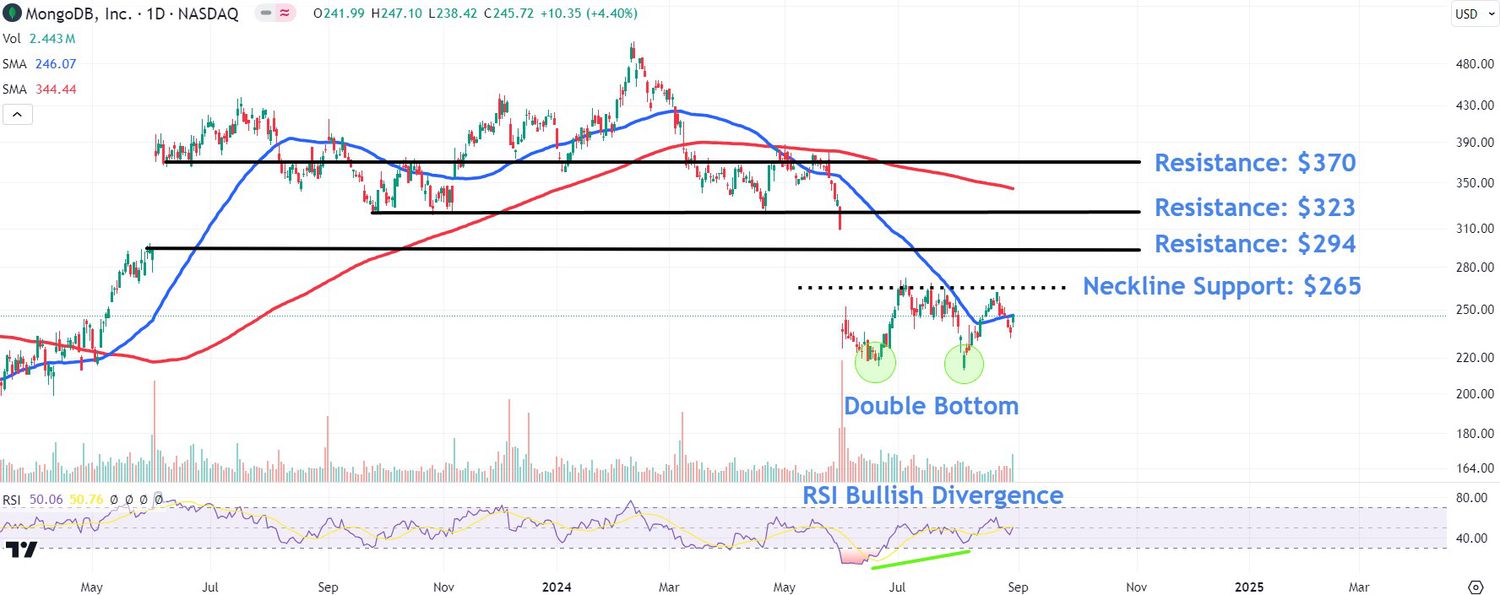The height and width of the screenshot is (595, 1500).
Task: Select the Neckline Support: $265 annotation
Action: [x=1222, y=287]
